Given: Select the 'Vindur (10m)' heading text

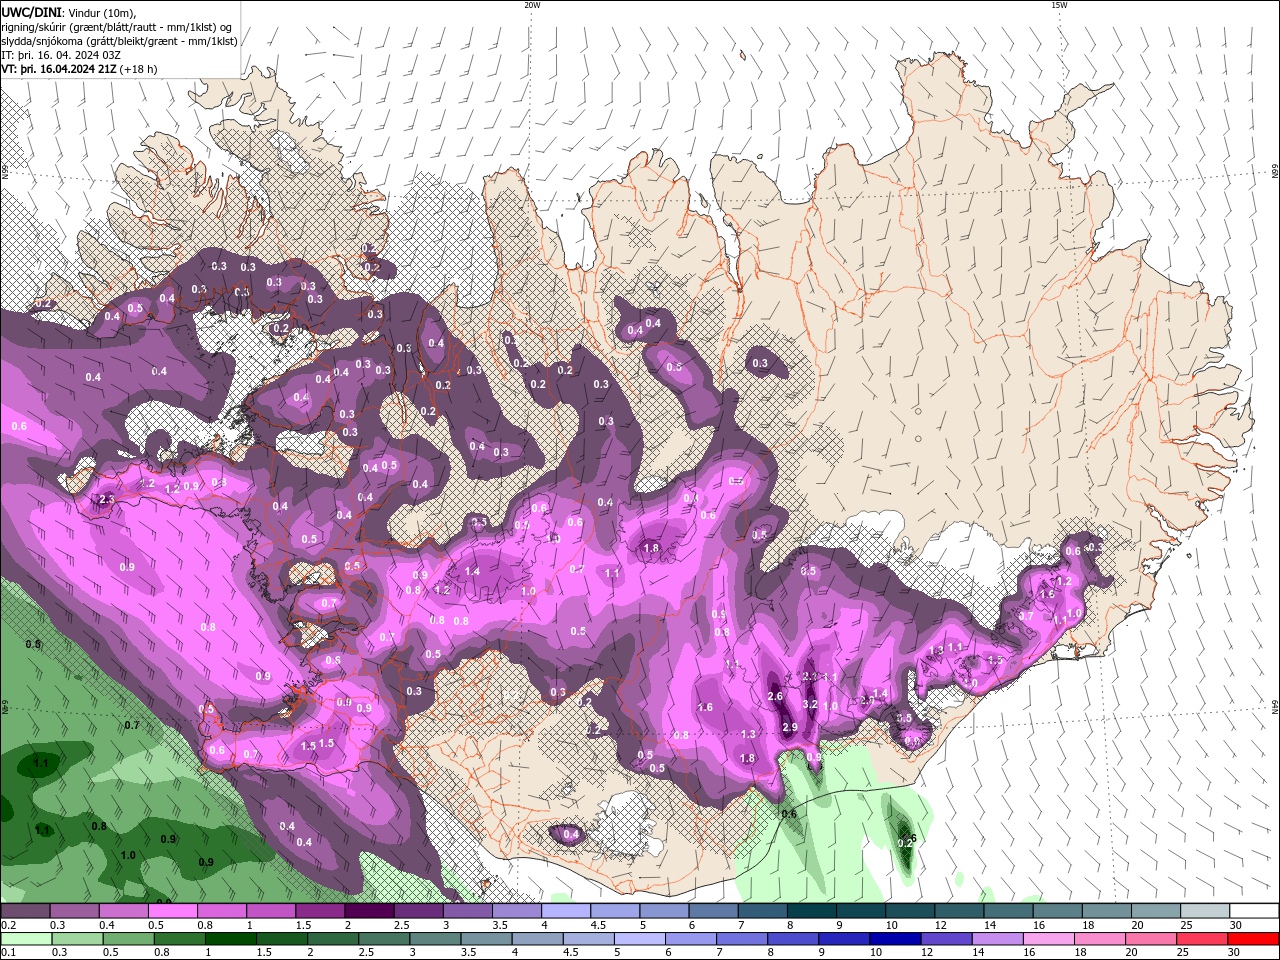Looking at the screenshot, I should [103, 12].
